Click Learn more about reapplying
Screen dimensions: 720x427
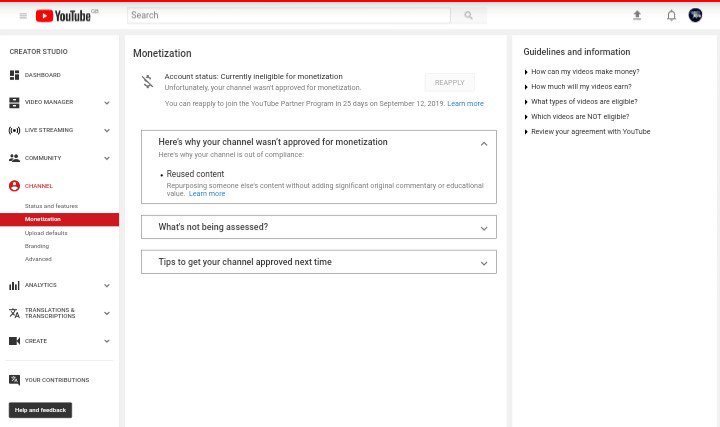click(x=465, y=104)
